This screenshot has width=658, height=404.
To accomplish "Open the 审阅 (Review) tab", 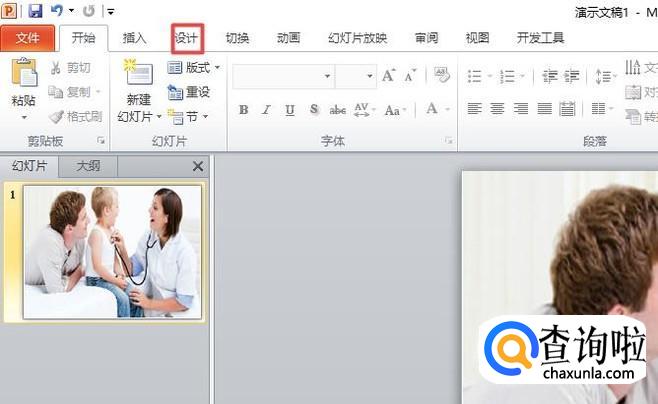I will click(x=426, y=38).
